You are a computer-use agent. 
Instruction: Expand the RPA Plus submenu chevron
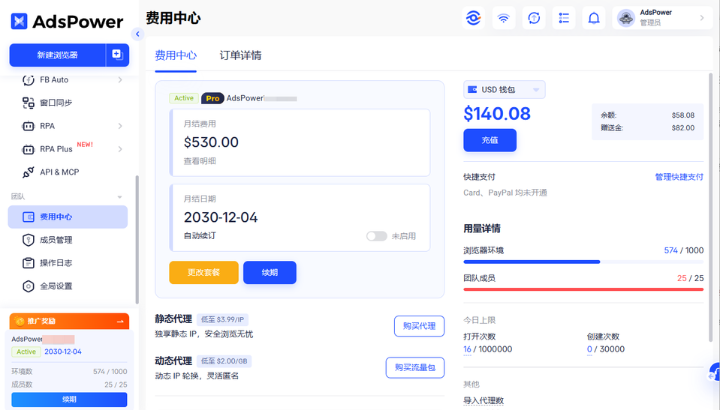pos(120,149)
